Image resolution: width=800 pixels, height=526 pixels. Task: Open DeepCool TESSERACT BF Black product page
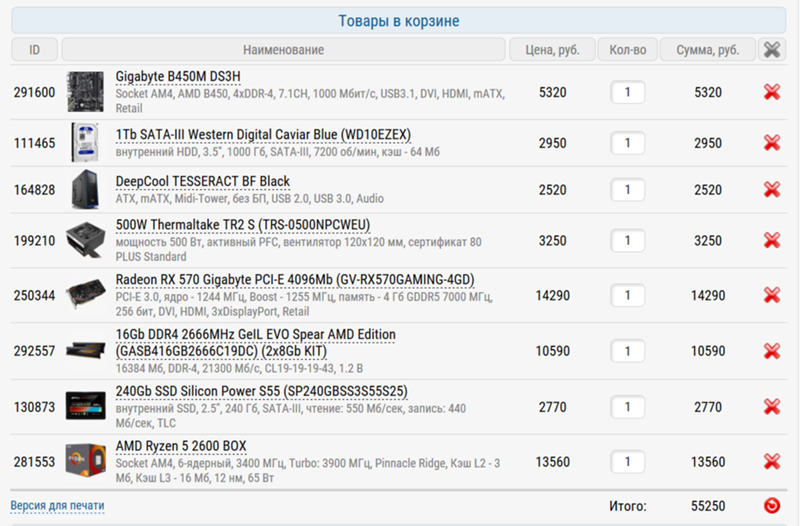202,182
